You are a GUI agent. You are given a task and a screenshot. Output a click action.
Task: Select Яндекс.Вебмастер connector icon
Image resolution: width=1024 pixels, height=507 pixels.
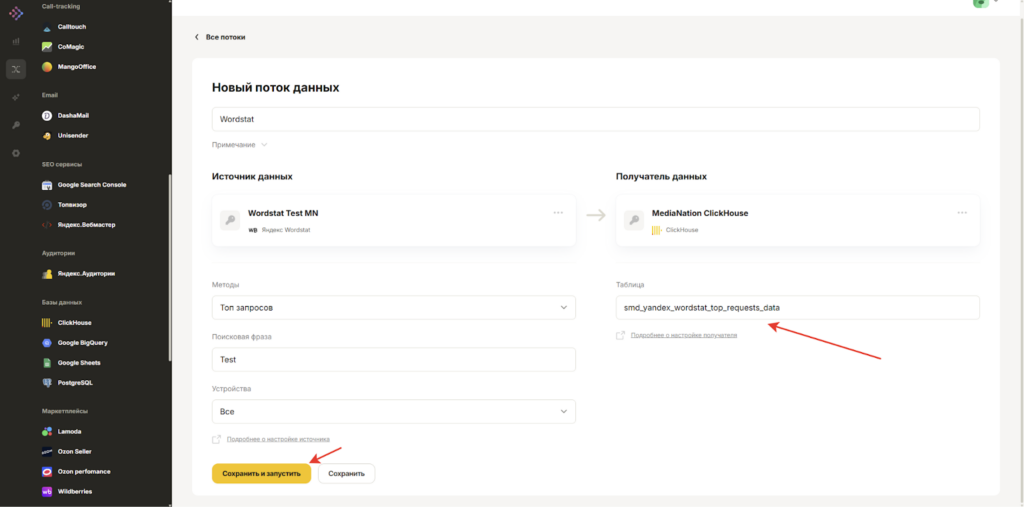(x=47, y=225)
